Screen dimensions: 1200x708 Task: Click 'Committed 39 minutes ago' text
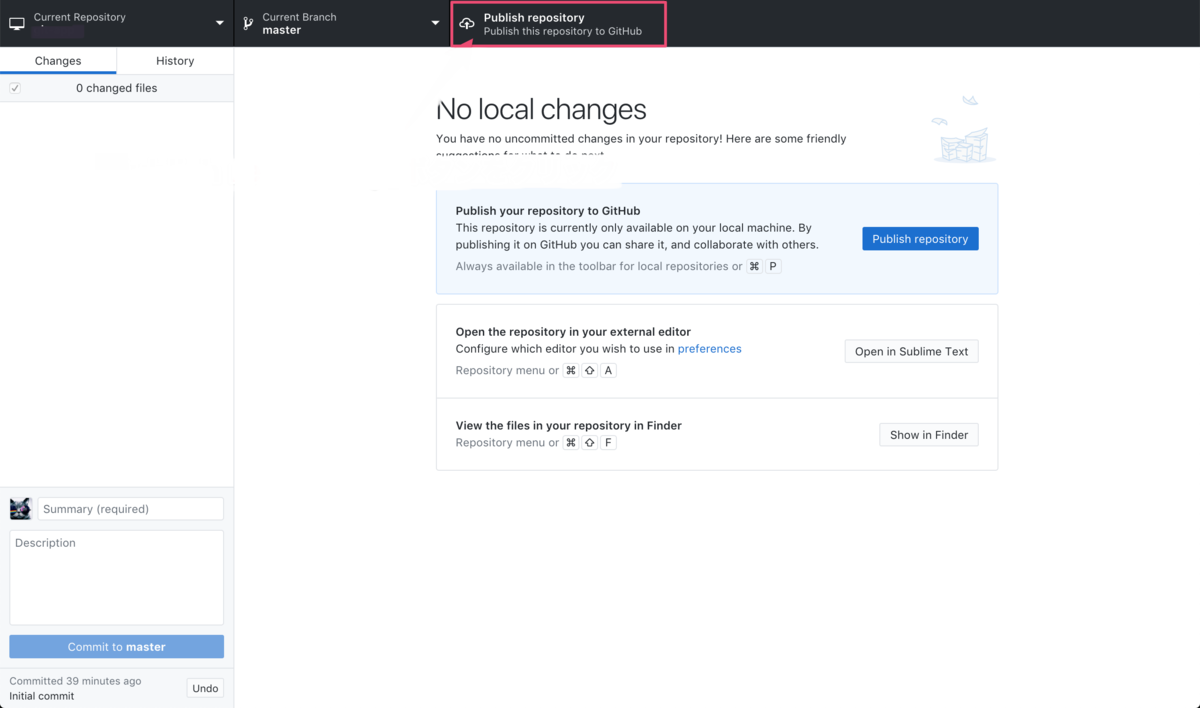(x=75, y=681)
